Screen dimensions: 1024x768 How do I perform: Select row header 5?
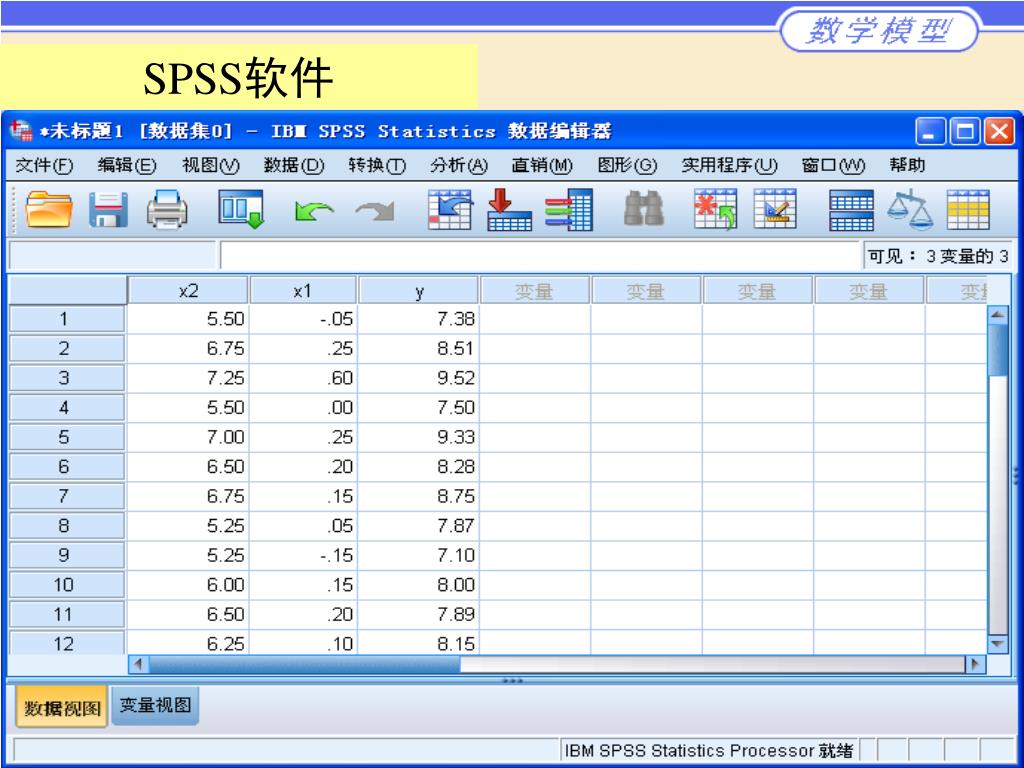tap(66, 437)
